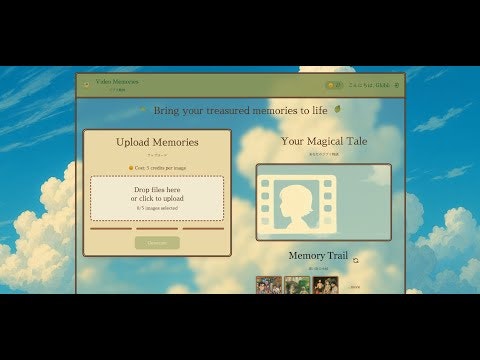Select "Bring your treasured memories to life" text
Screen dimensions: 480x360
240,110
